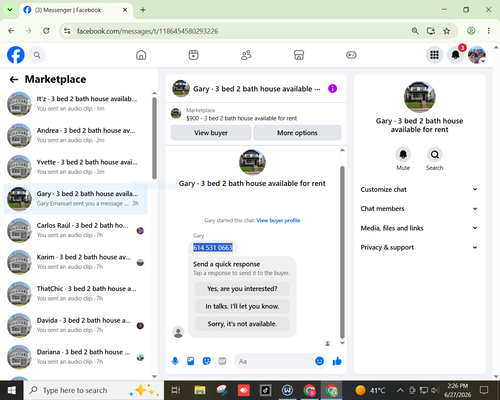
Task: Expand the Chat members section
Action: coord(419,209)
